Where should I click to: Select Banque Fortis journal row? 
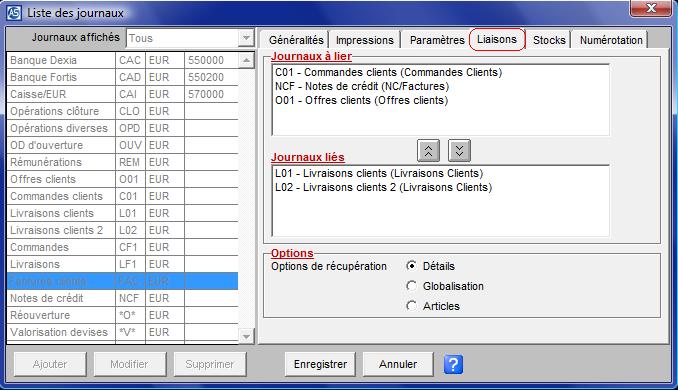[x=122, y=77]
